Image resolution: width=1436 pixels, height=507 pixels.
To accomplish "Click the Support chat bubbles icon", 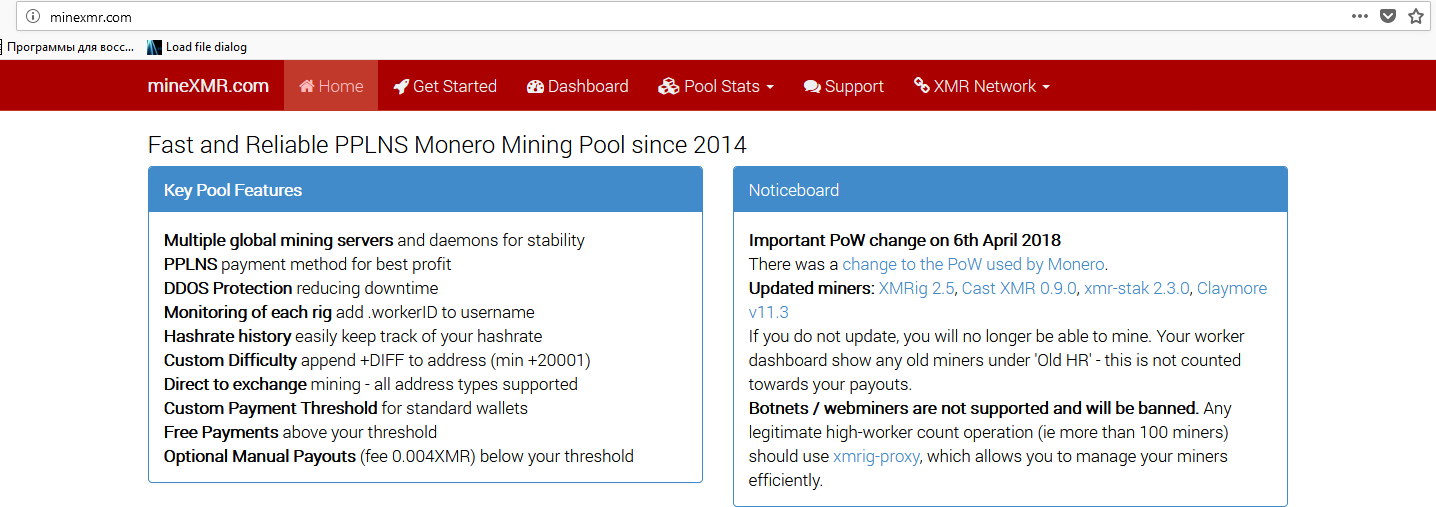I will [x=812, y=87].
